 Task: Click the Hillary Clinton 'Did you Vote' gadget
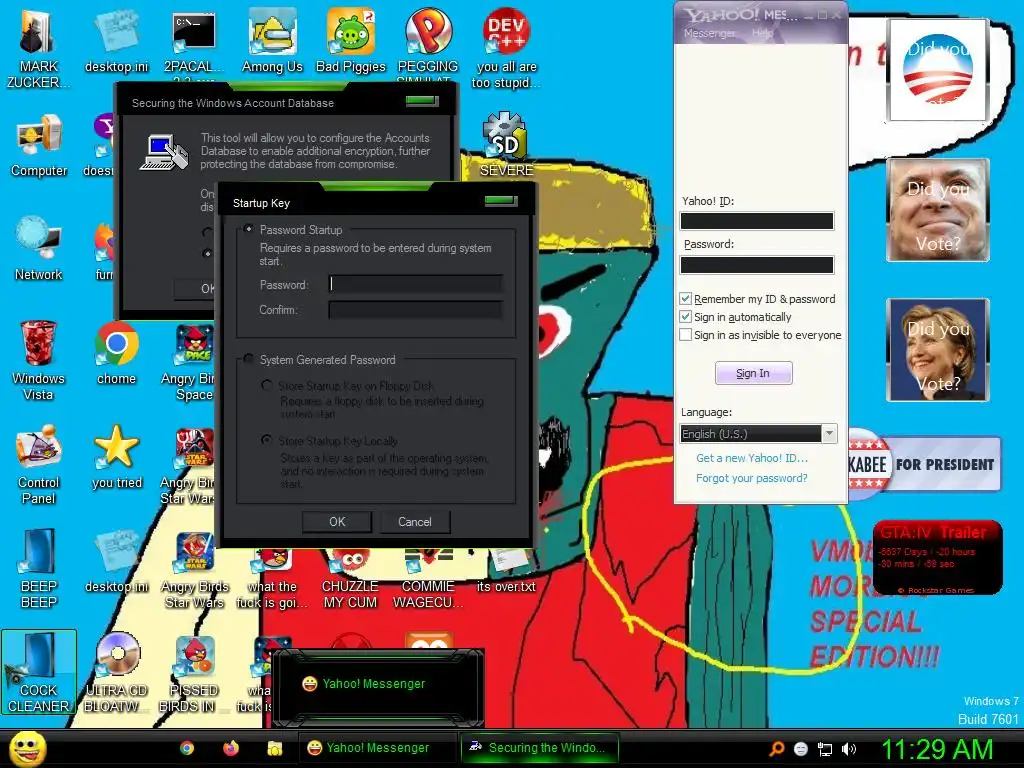pos(937,349)
